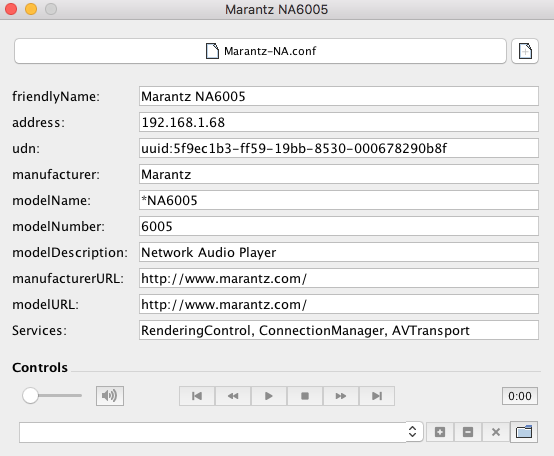Click the modelDescription field Network Audio Player
The height and width of the screenshot is (456, 554).
pyautogui.click(x=338, y=252)
